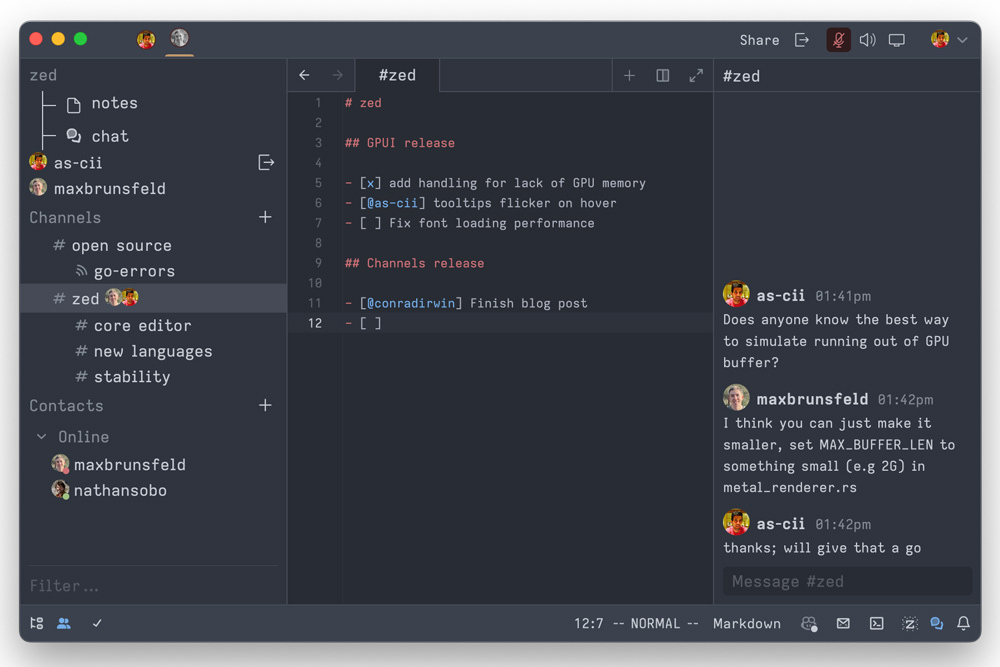Click the #zed chat panel header

point(741,76)
